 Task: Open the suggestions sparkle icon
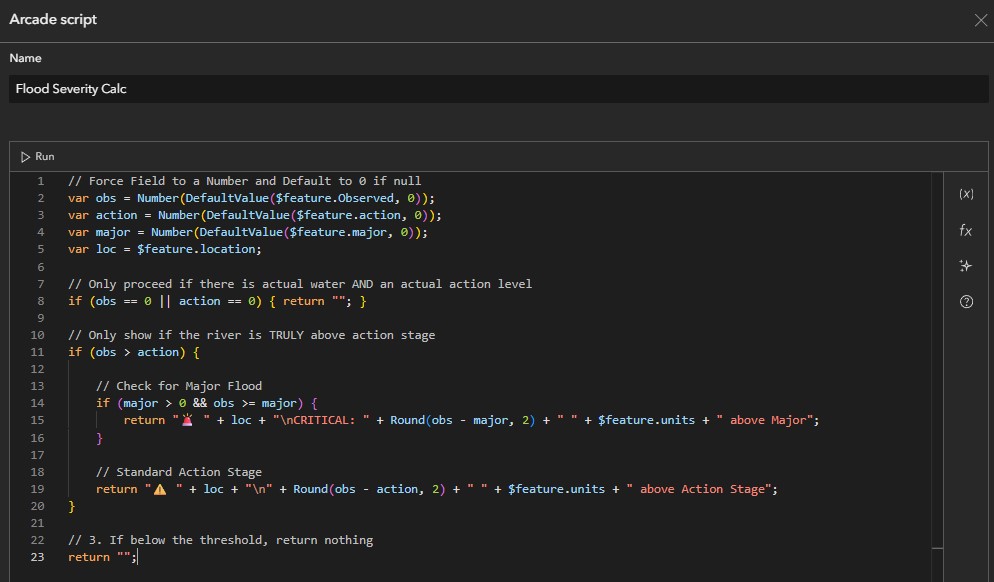point(966,266)
